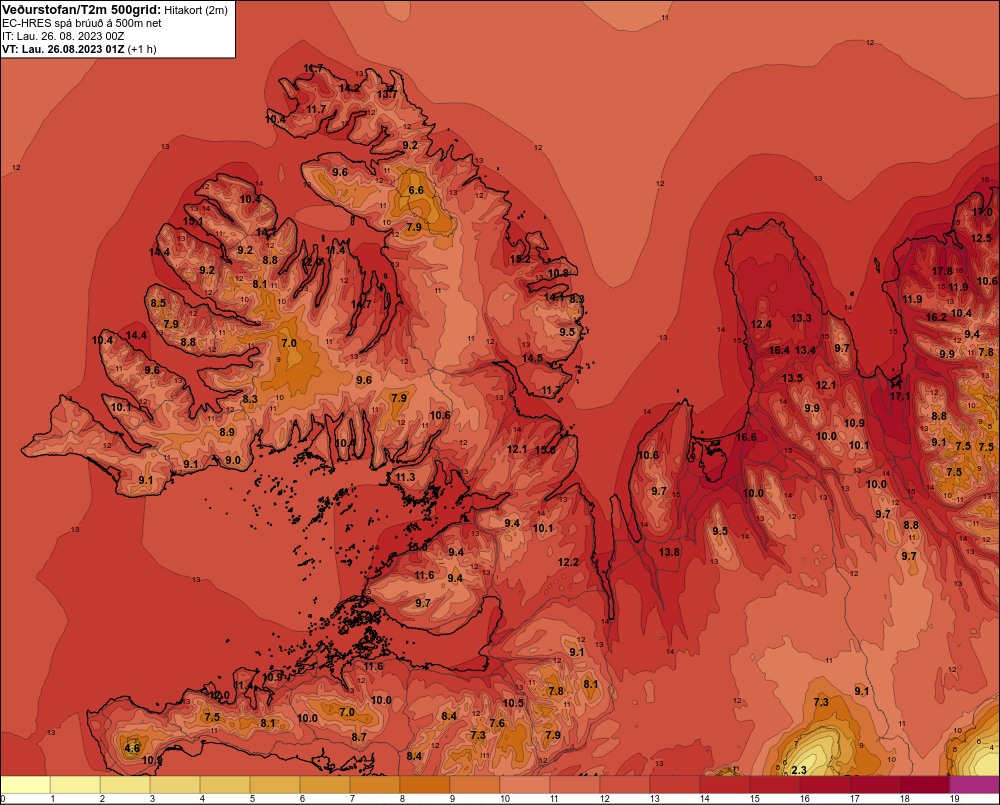This screenshot has height=805, width=1000.
Task: Click the 12.5 temperature value
Action: [982, 238]
